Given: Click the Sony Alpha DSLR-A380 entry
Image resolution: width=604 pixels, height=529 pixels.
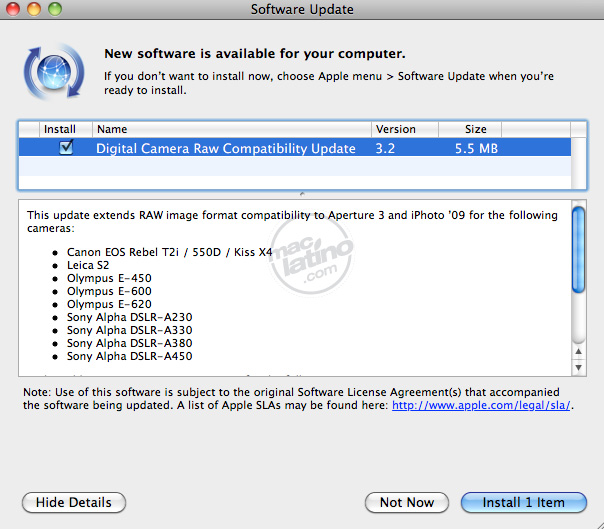Looking at the screenshot, I should point(129,343).
